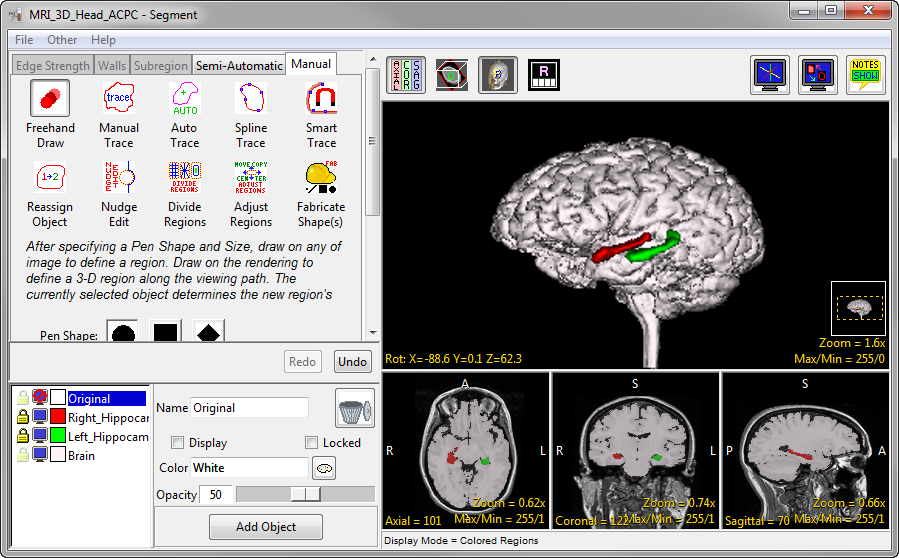Open the File menu
The image size is (899, 558).
click(x=24, y=40)
